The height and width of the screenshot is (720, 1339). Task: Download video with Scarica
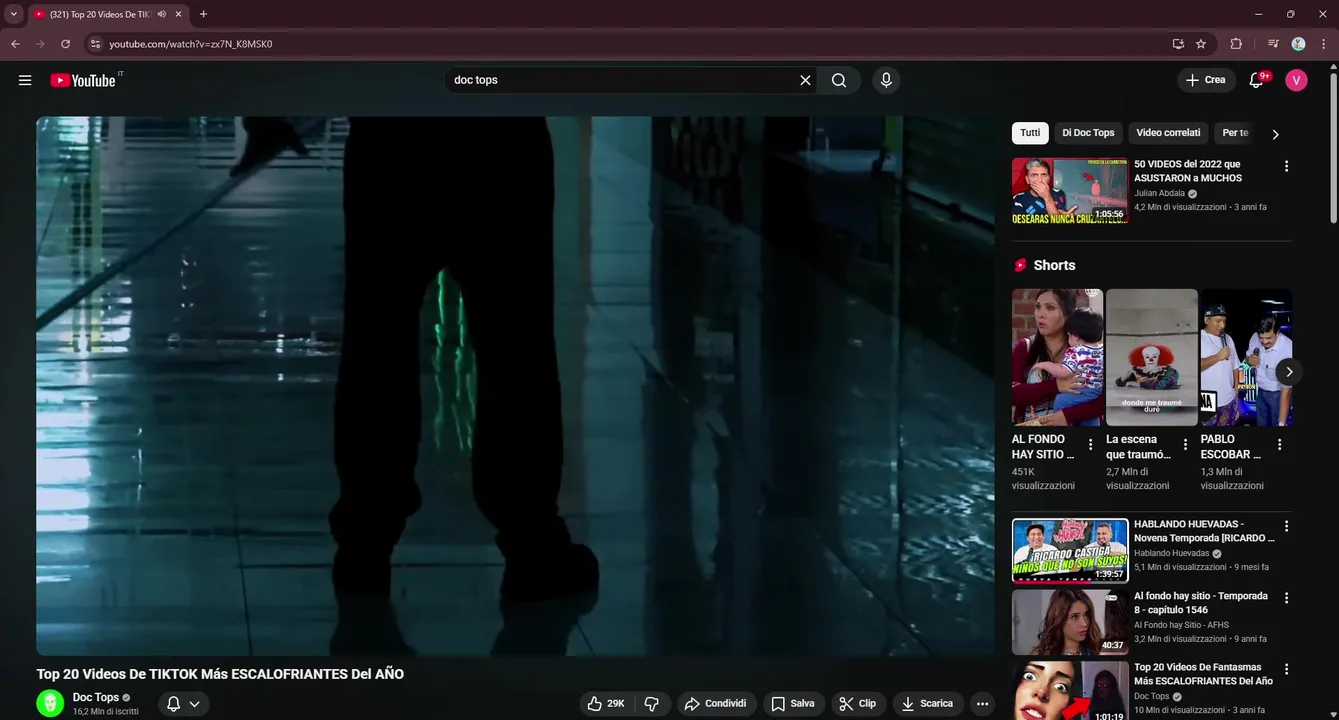pos(928,704)
